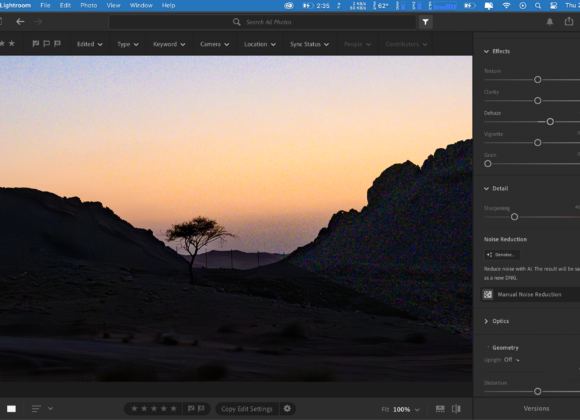The image size is (580, 420).
Task: Open the Versions panel
Action: point(536,409)
